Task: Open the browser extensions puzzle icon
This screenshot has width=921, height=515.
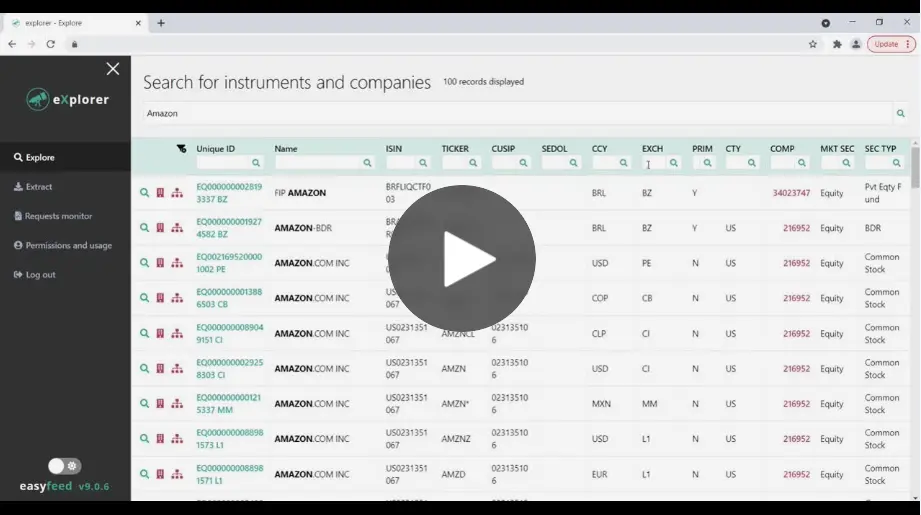Action: 837,44
